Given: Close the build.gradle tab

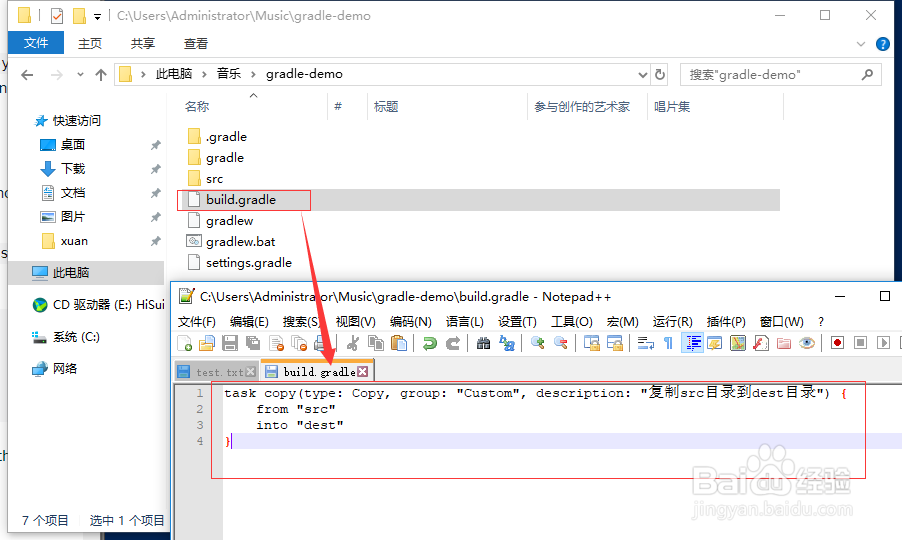Looking at the screenshot, I should point(362,372).
